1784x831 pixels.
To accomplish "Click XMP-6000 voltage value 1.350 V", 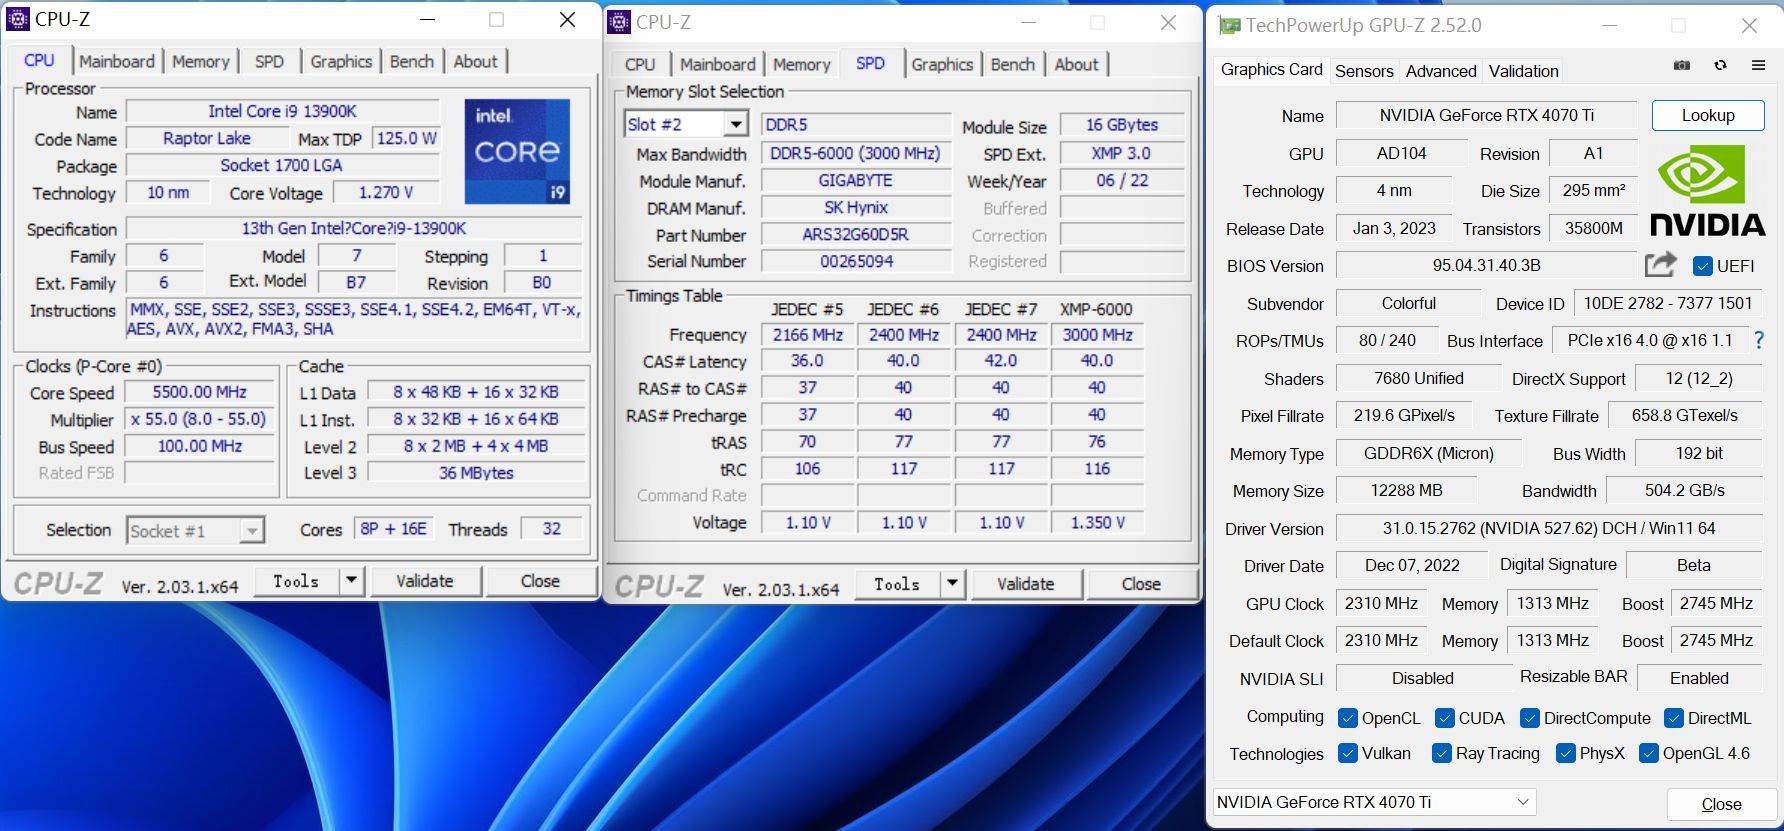I will (x=1098, y=522).
